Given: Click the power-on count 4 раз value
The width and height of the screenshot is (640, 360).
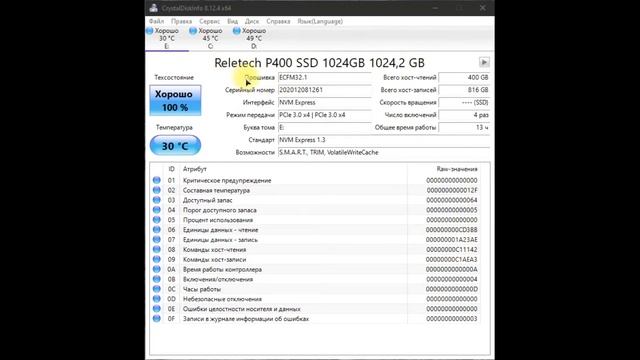Looking at the screenshot, I should (464, 115).
